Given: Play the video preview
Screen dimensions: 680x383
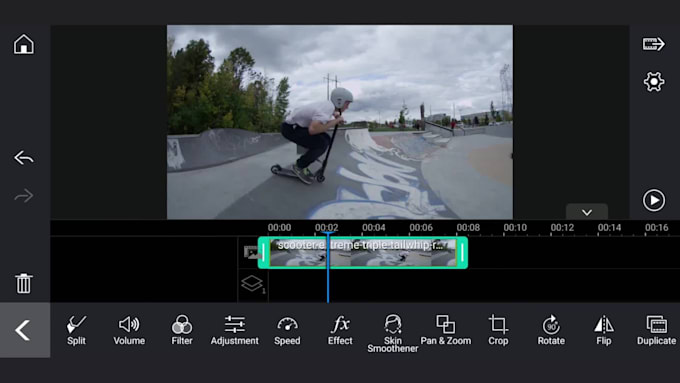Looking at the screenshot, I should point(654,200).
